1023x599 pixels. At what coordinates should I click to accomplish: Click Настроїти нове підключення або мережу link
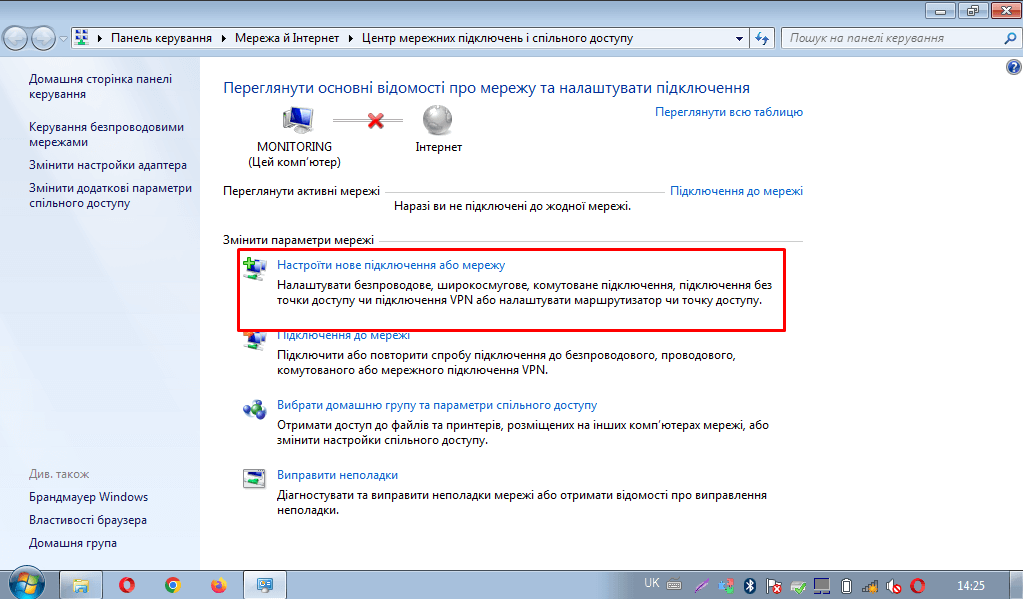(x=391, y=265)
